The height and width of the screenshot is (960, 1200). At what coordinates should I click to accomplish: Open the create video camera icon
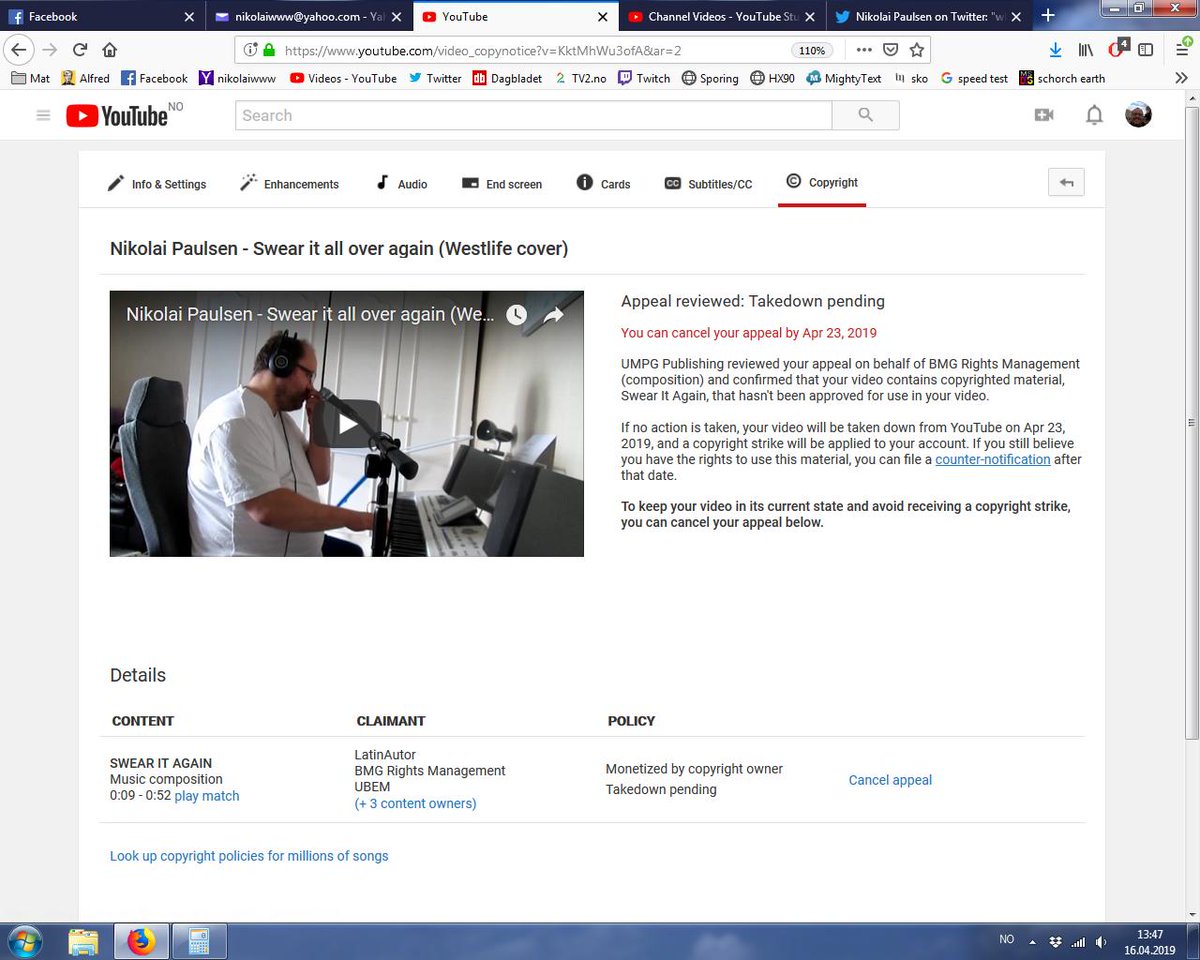[x=1044, y=115]
